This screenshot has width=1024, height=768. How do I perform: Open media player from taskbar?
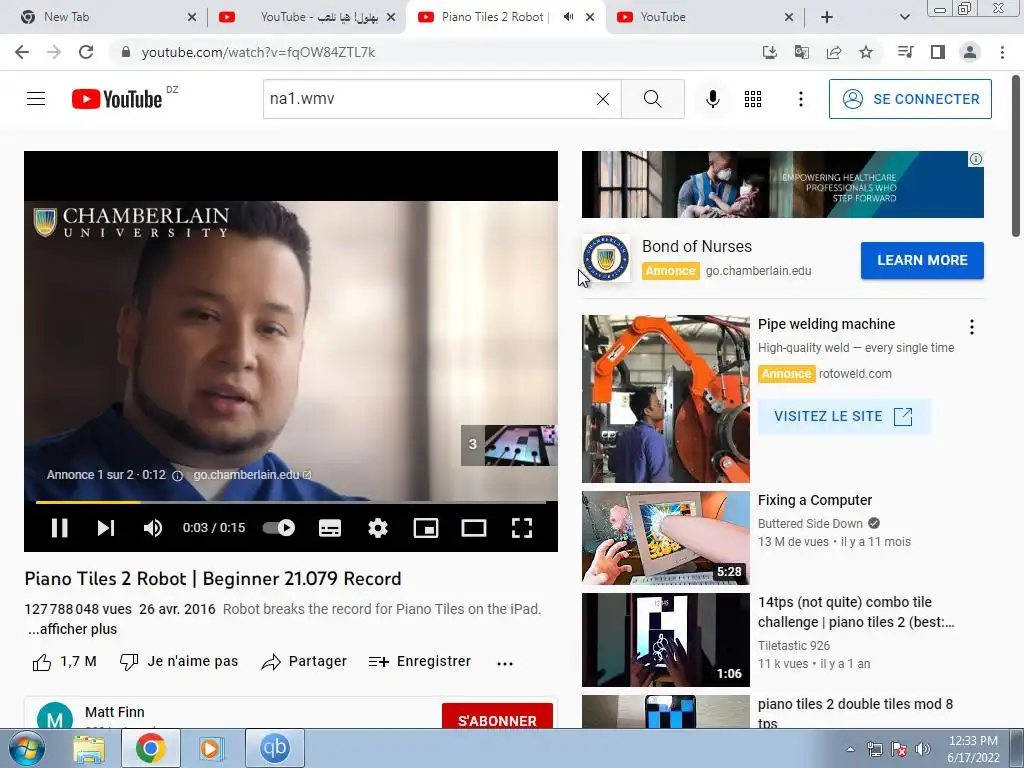click(x=211, y=748)
